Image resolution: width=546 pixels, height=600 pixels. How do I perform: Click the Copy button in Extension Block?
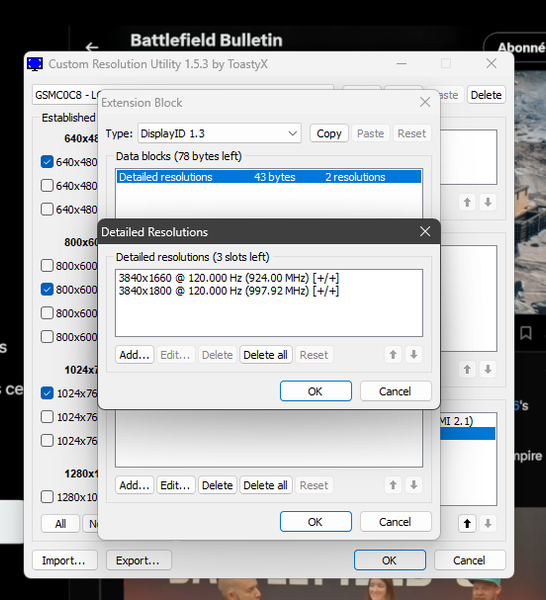click(x=329, y=133)
